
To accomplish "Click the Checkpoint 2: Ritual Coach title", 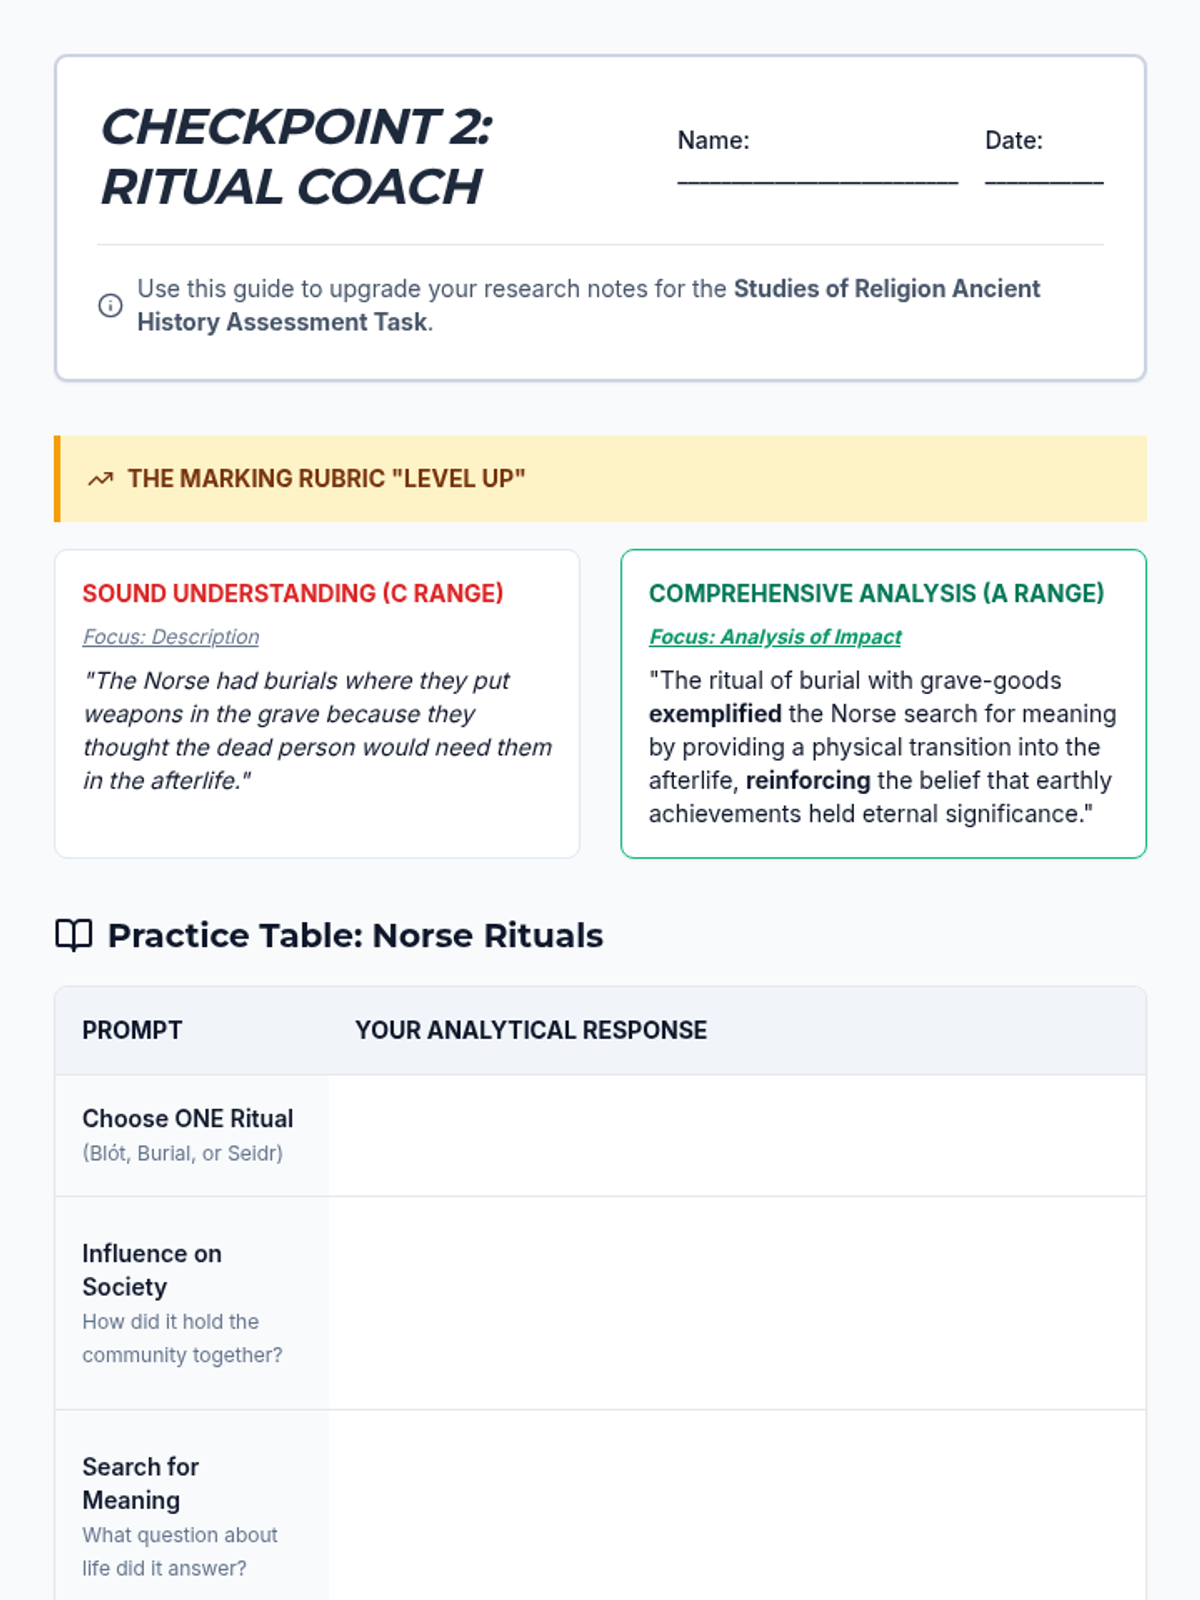I will point(297,157).
